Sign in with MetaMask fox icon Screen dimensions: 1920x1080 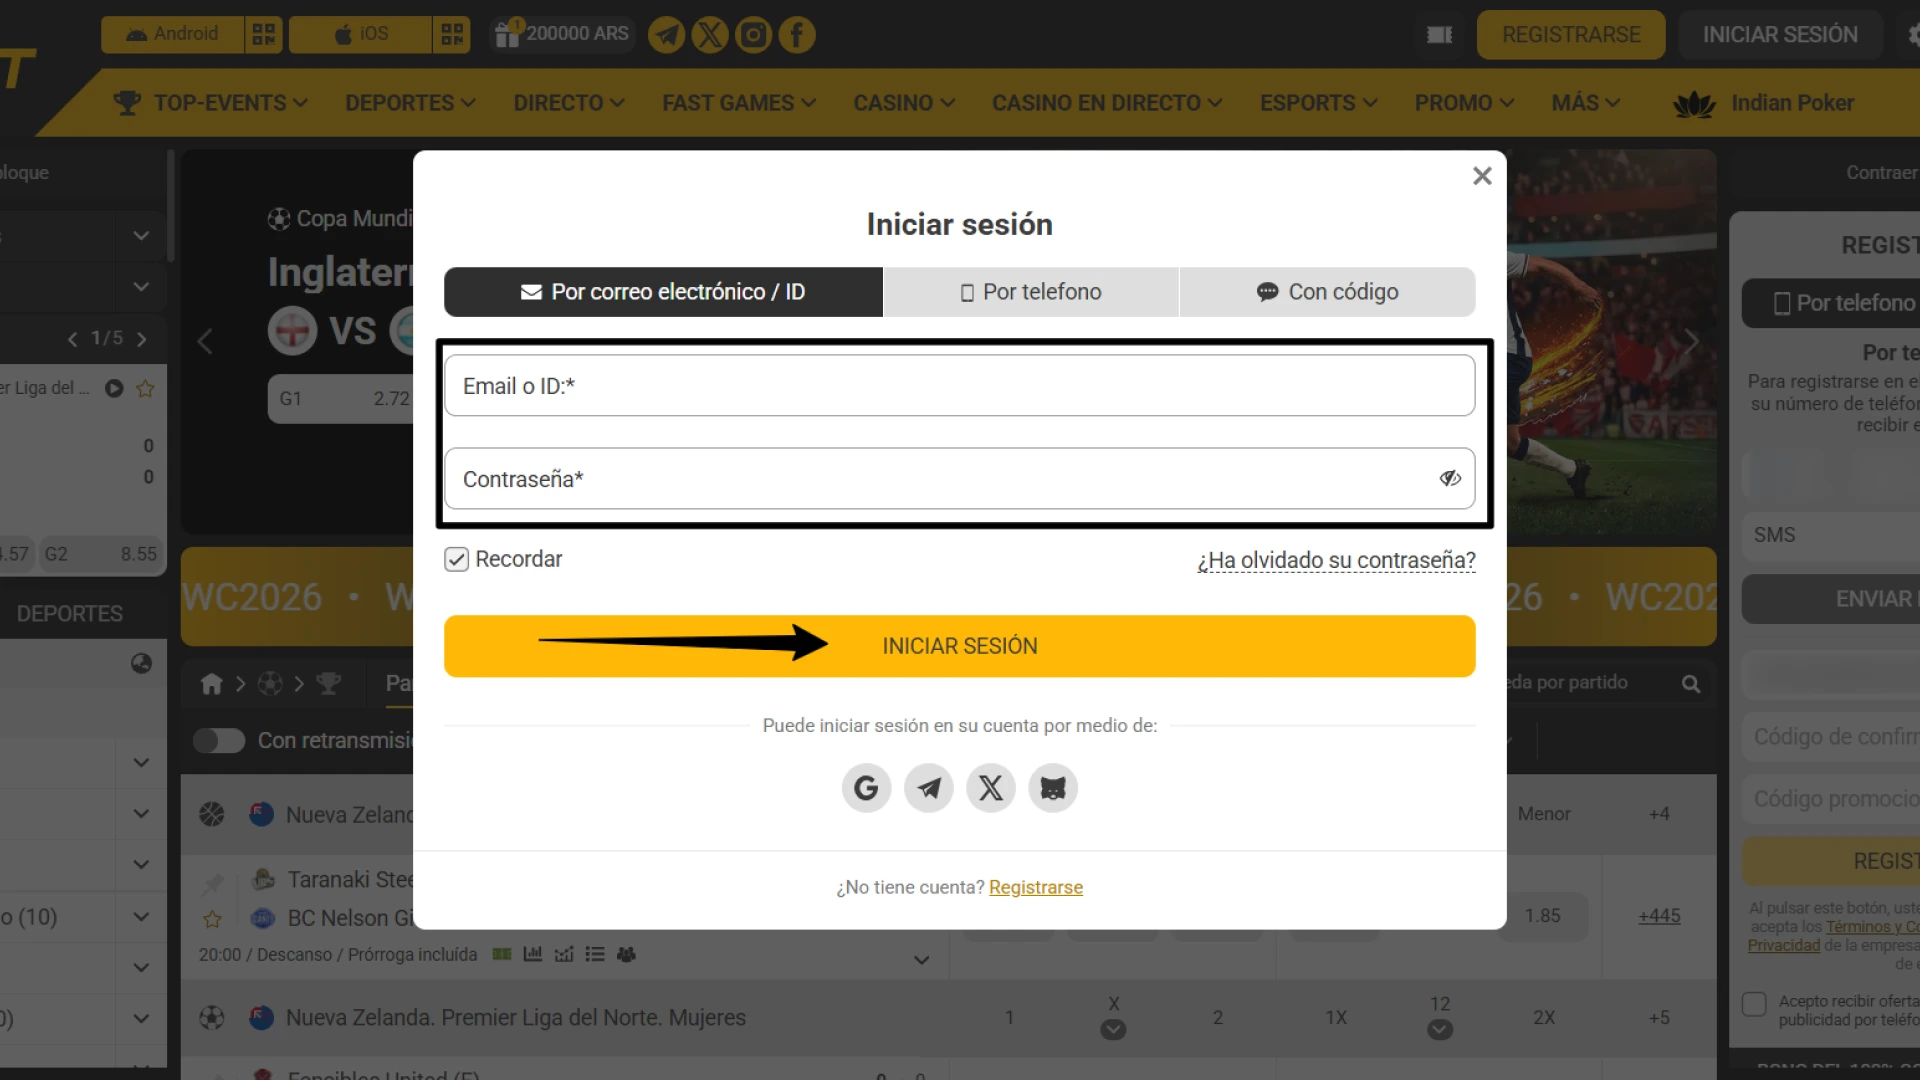tap(1053, 788)
